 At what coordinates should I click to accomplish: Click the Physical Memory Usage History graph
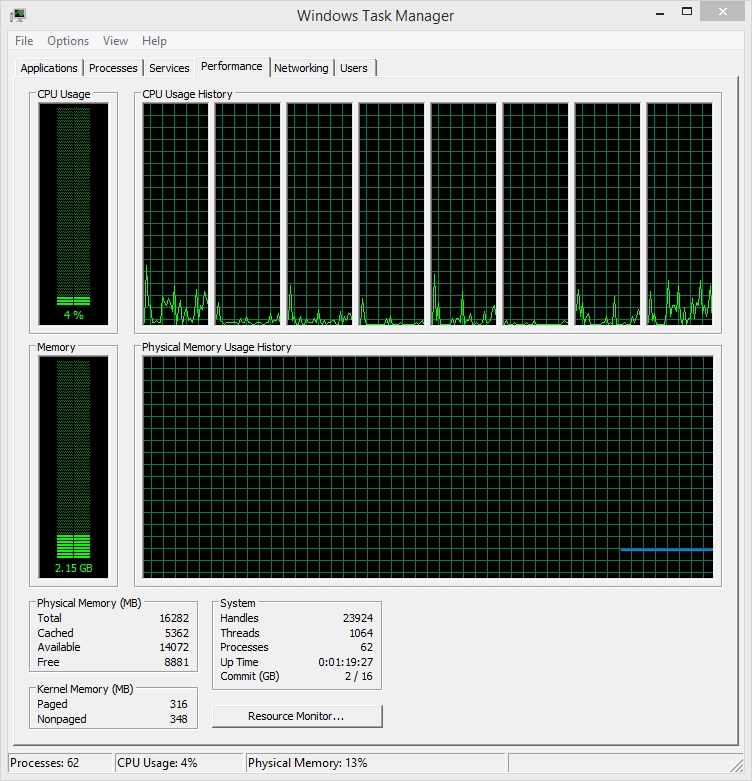(x=428, y=467)
